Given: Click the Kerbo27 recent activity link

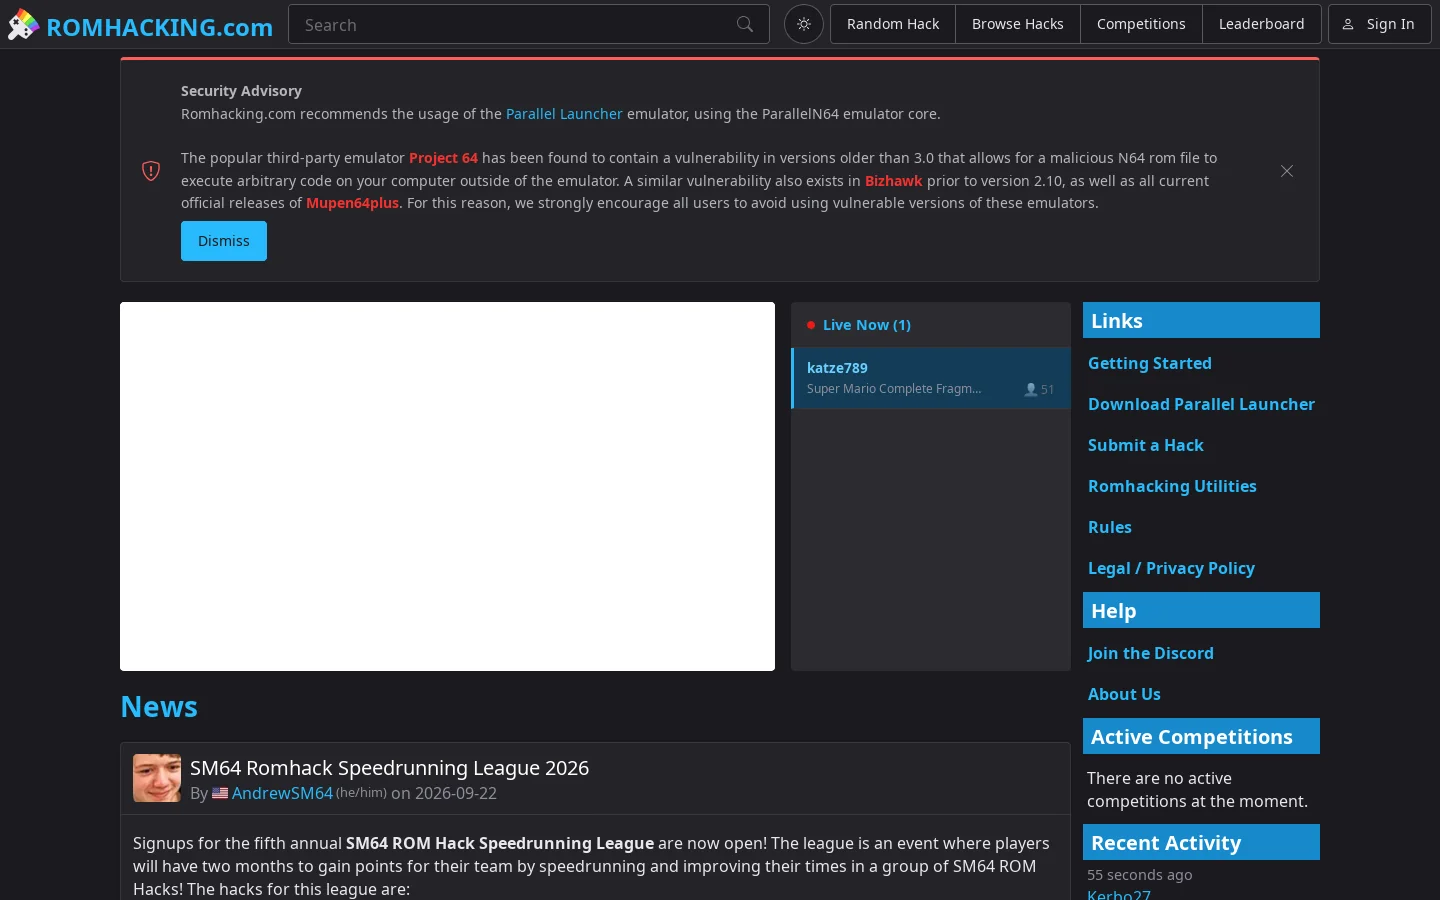Looking at the screenshot, I should click(1119, 895).
